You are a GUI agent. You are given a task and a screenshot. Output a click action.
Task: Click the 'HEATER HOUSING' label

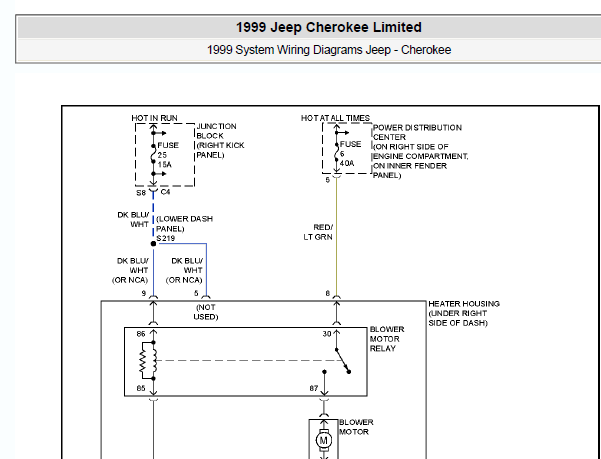click(464, 304)
